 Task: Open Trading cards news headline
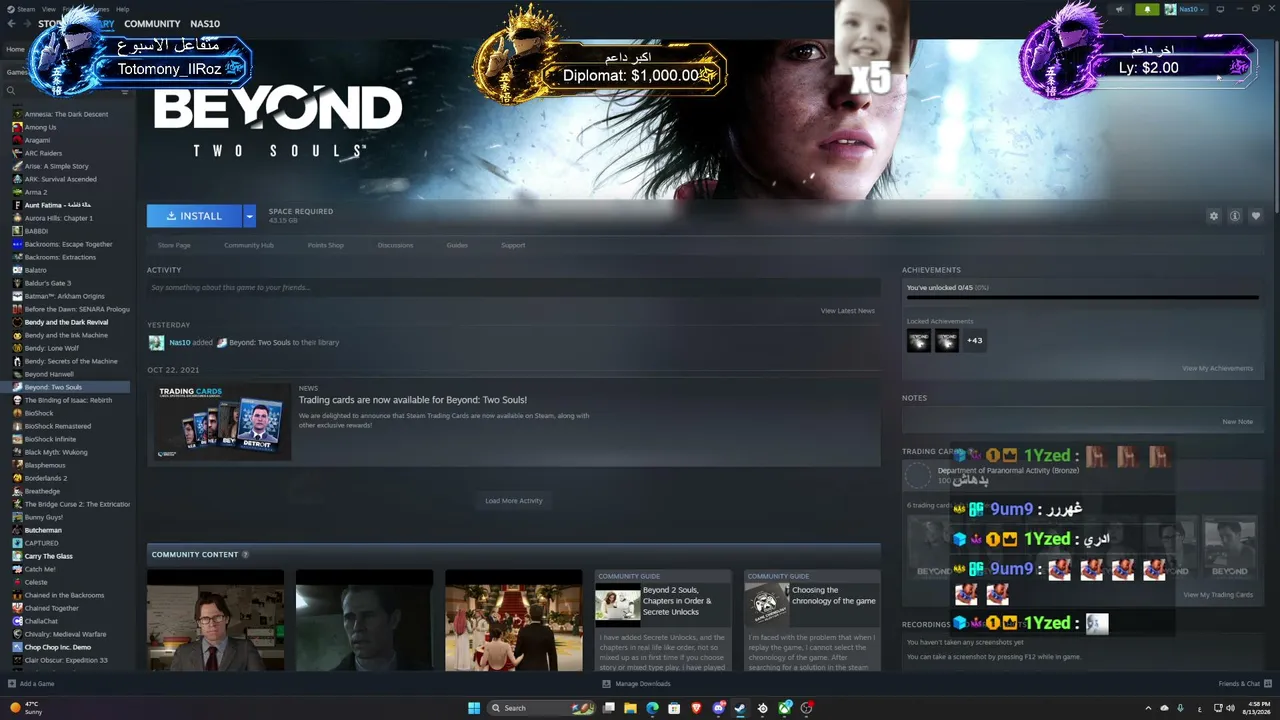413,400
